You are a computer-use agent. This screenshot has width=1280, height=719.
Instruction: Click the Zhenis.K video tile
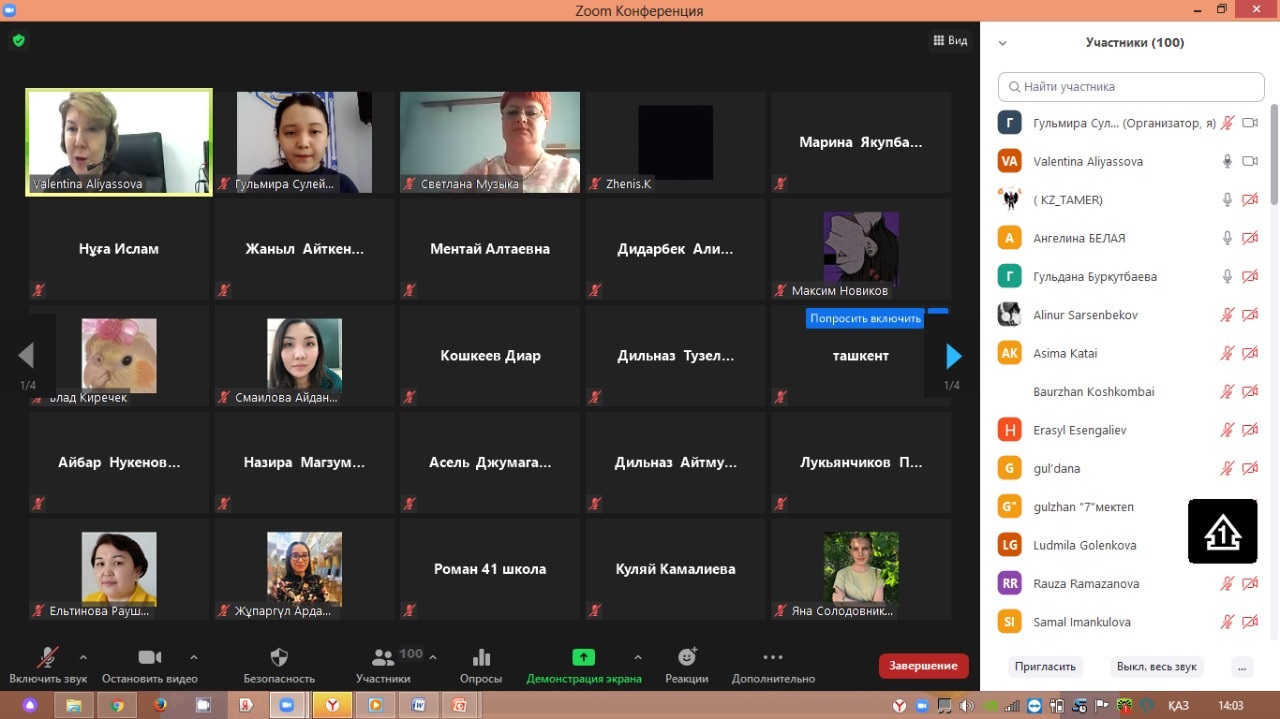(x=676, y=142)
